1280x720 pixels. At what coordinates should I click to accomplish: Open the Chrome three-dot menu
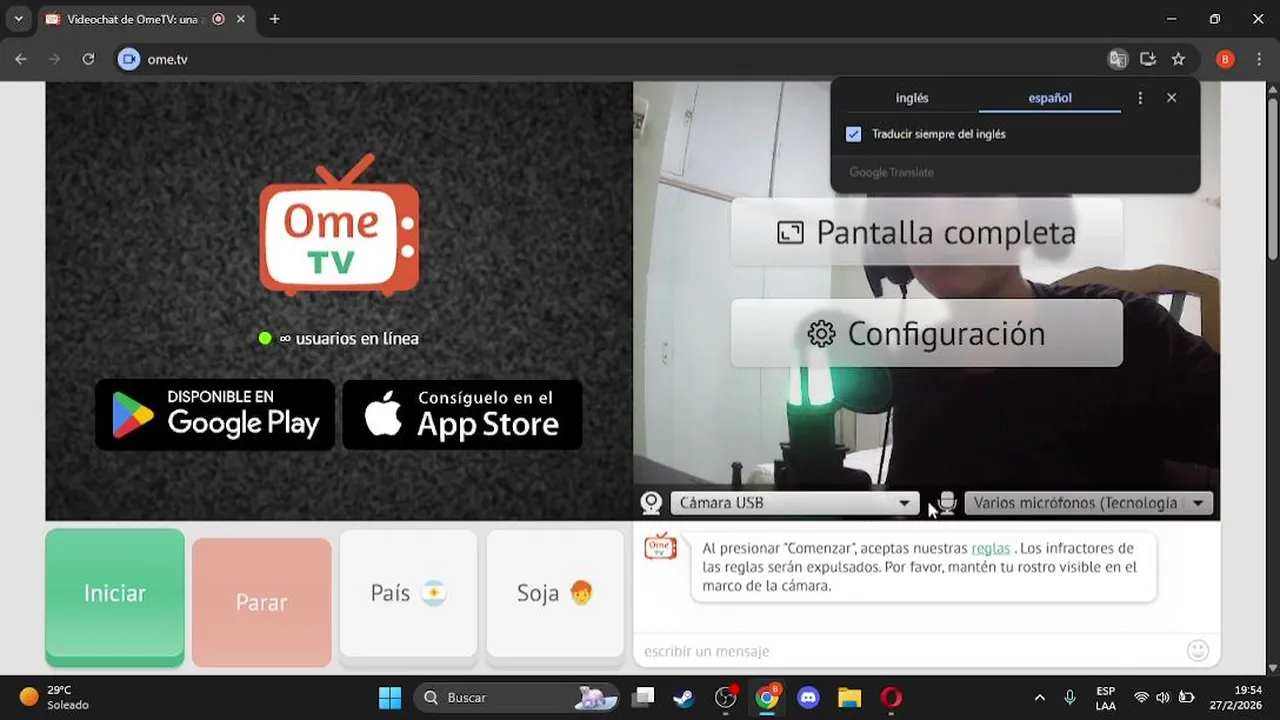pyautogui.click(x=1258, y=59)
